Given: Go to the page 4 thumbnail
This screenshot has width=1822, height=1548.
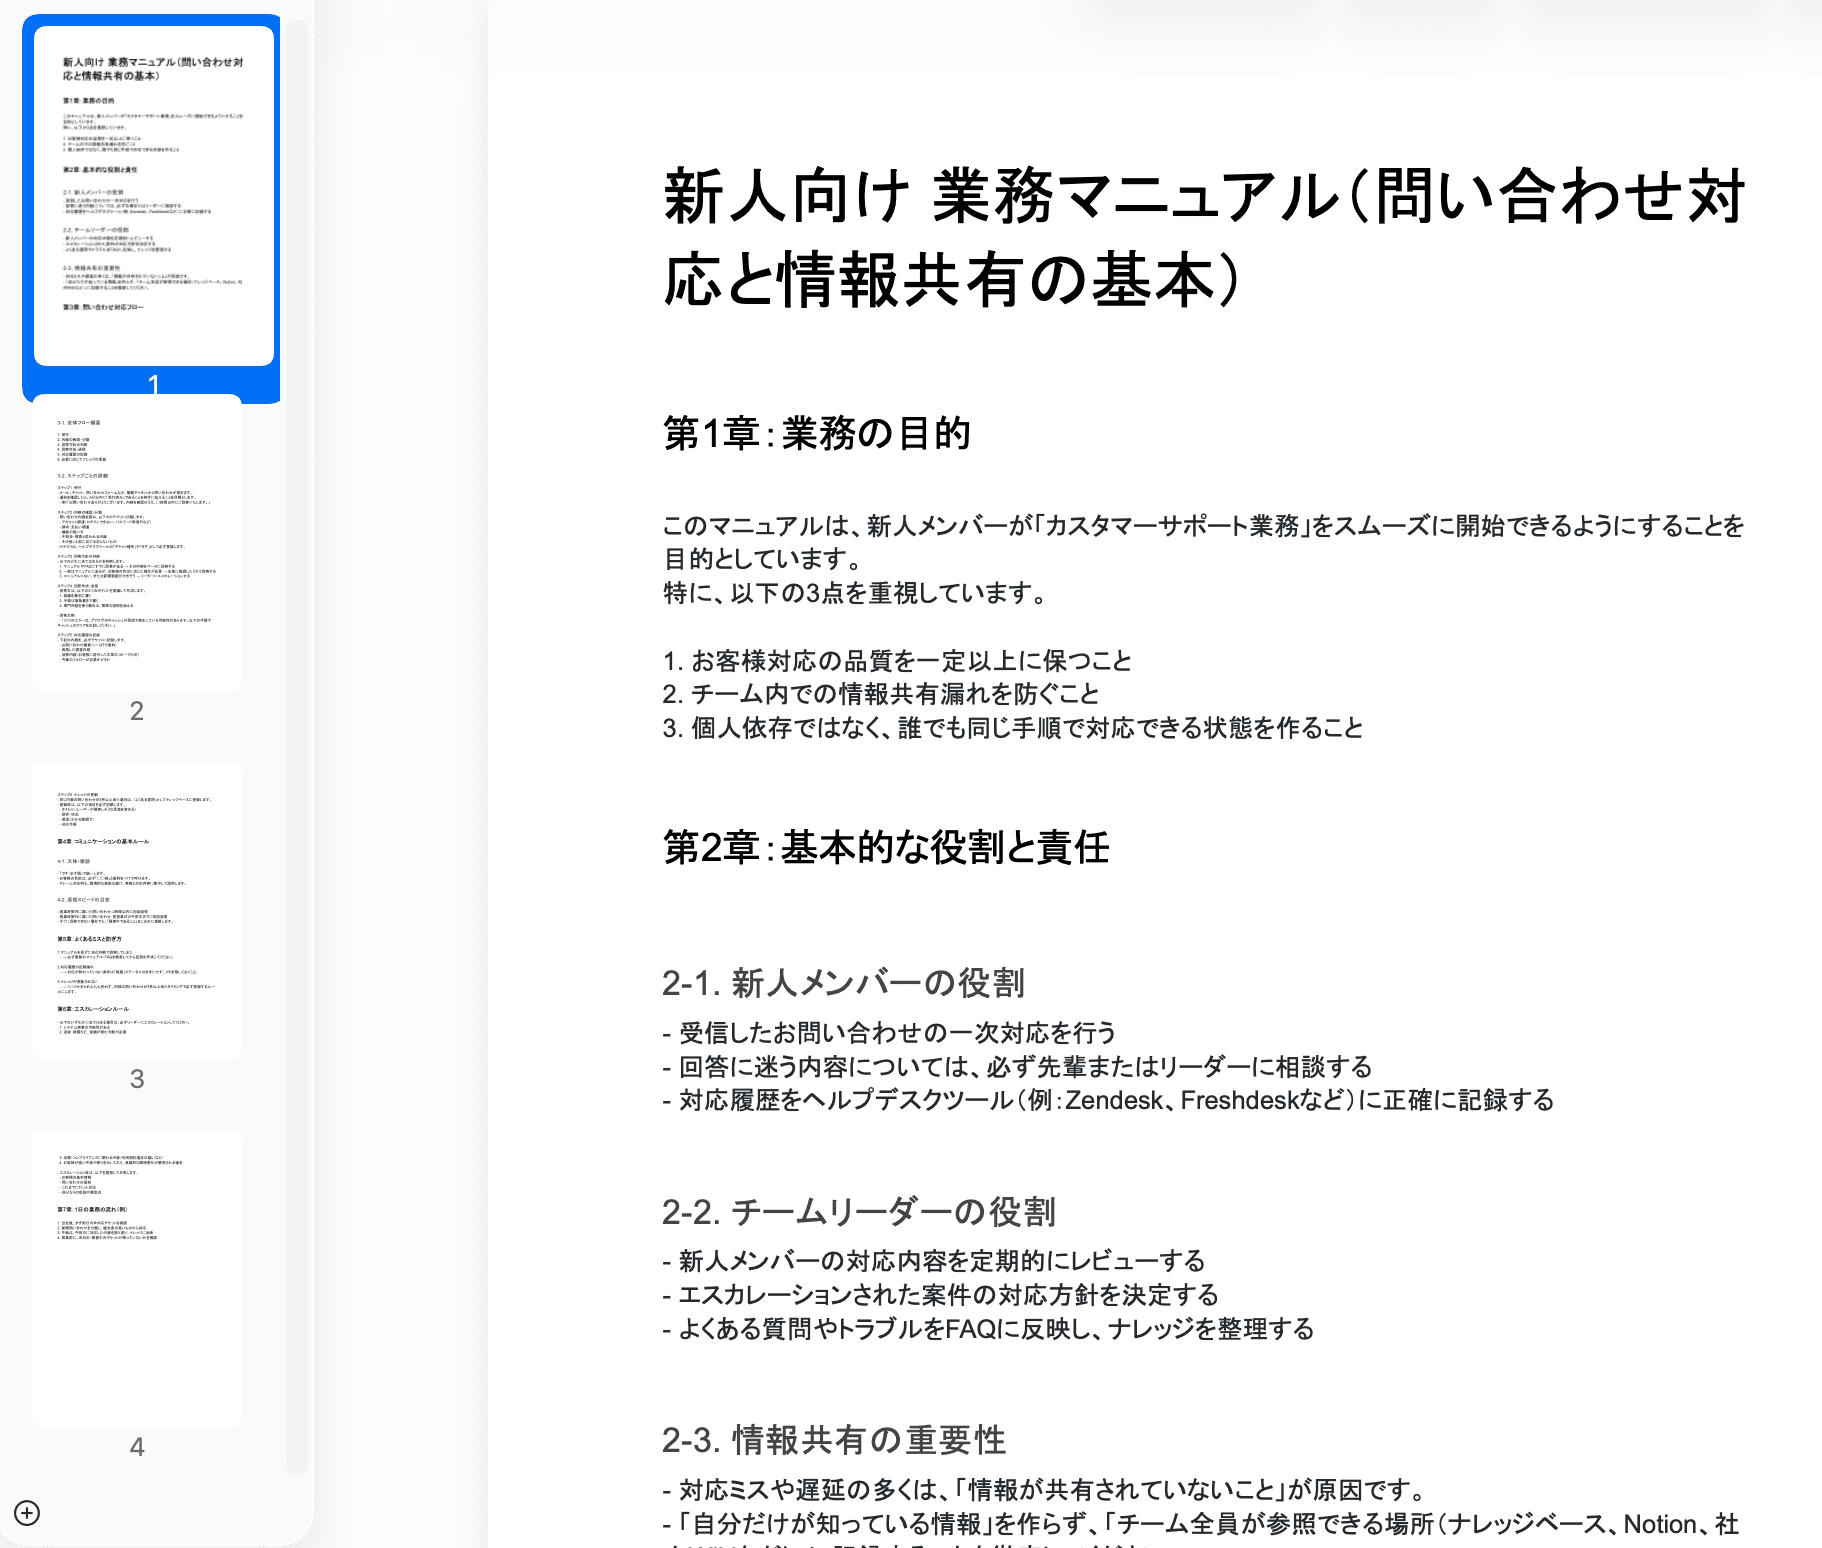Looking at the screenshot, I should pos(137,1279).
